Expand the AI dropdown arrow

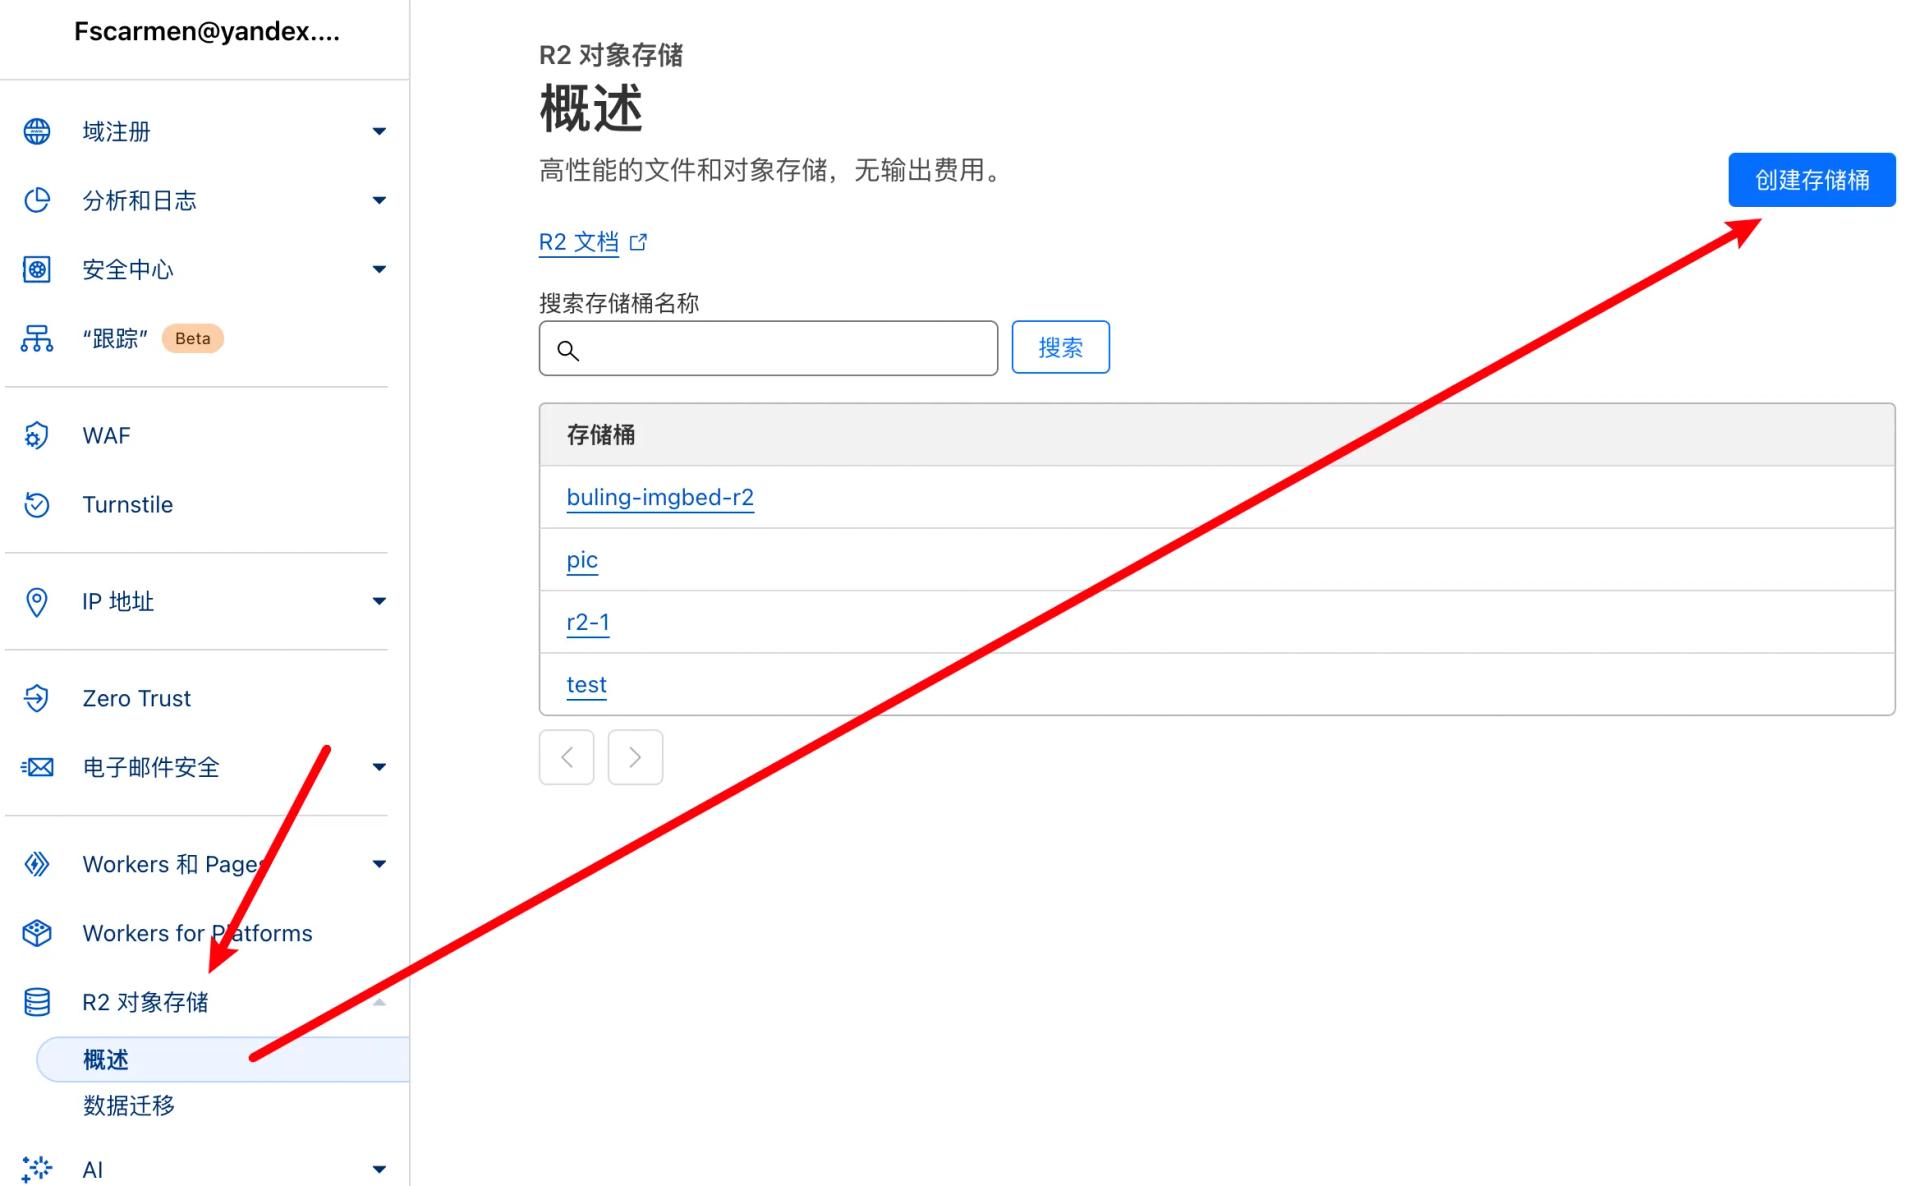(x=379, y=1169)
